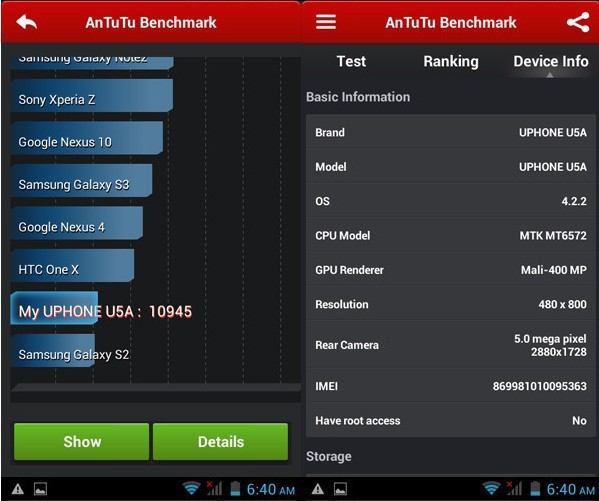Tap the OS 4.2.2 row
Screen dimensions: 599x501
(451, 201)
